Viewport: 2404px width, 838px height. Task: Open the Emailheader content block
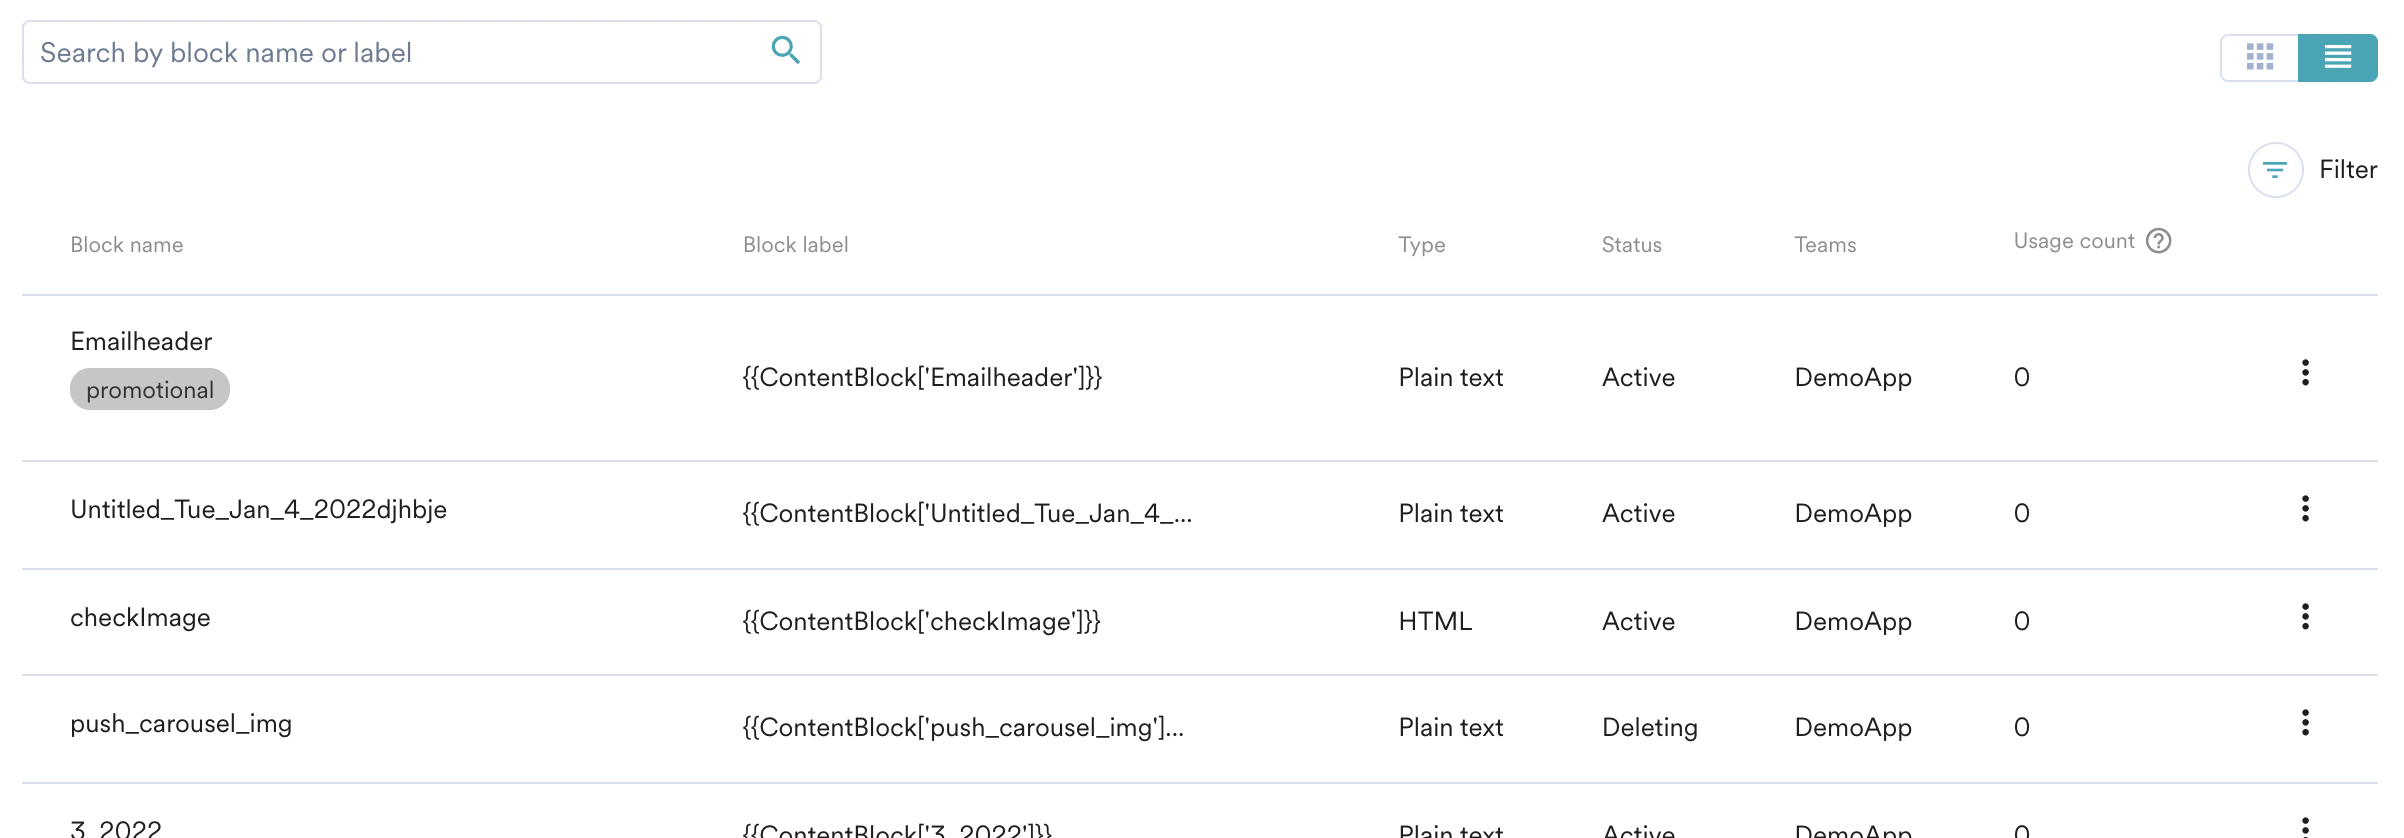click(141, 342)
